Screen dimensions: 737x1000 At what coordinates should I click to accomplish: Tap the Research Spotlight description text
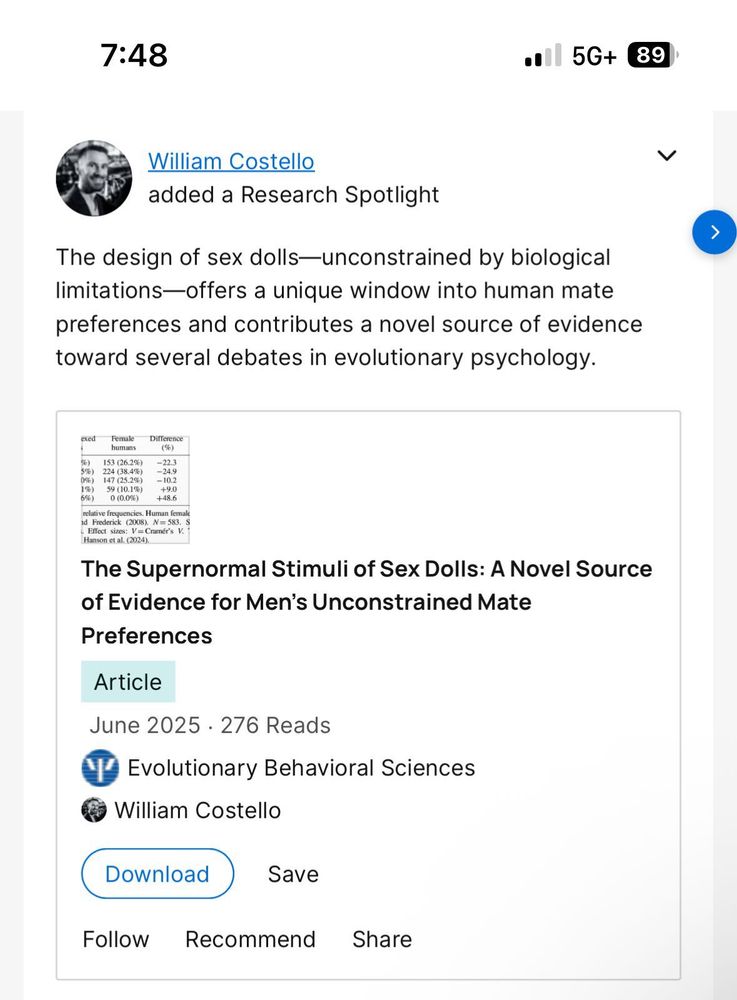click(x=349, y=307)
